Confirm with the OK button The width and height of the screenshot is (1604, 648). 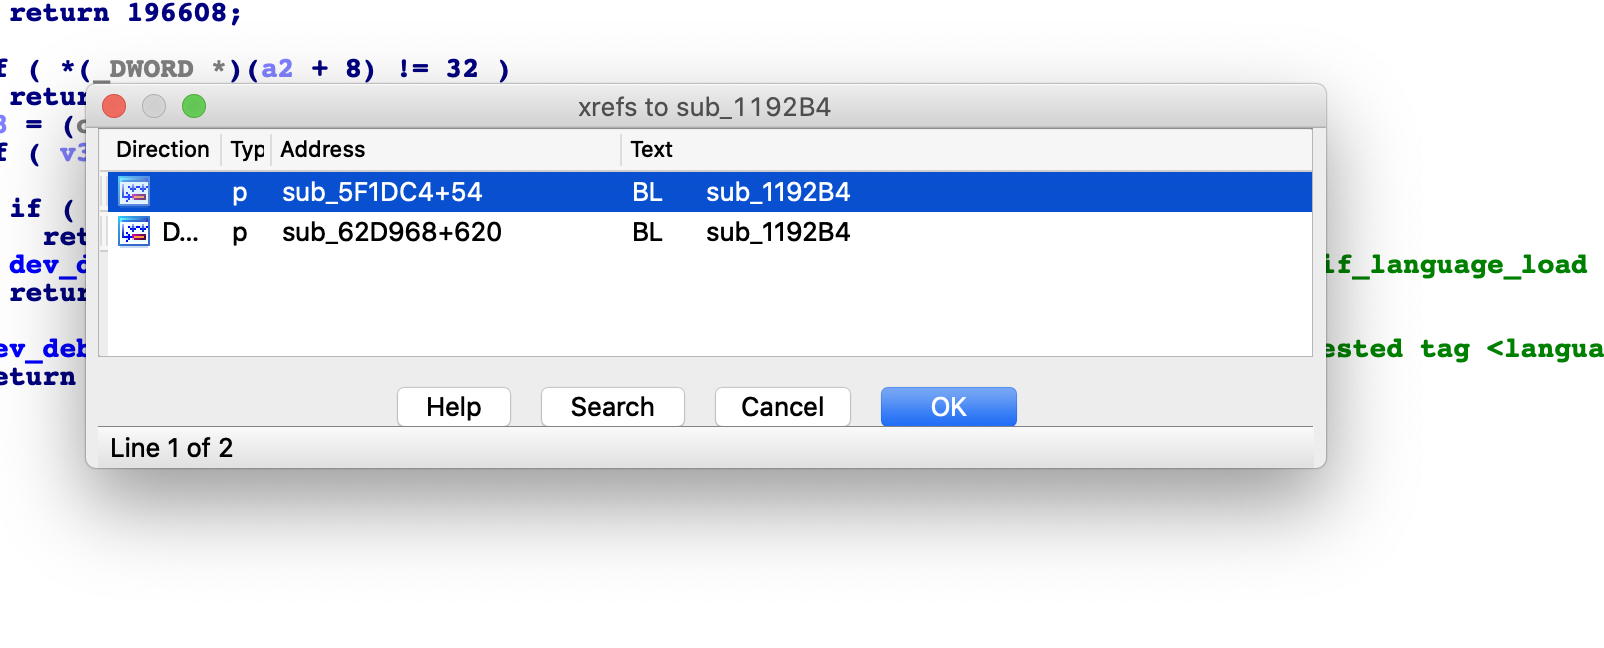click(949, 407)
